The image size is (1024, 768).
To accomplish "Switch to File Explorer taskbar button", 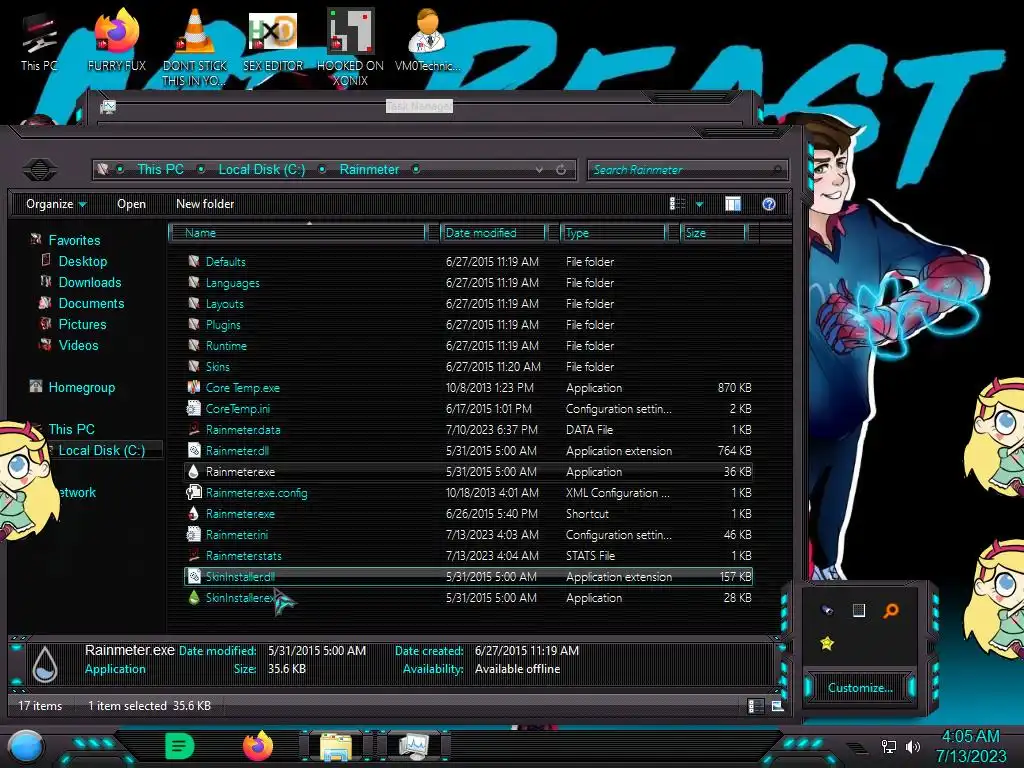I will click(336, 746).
